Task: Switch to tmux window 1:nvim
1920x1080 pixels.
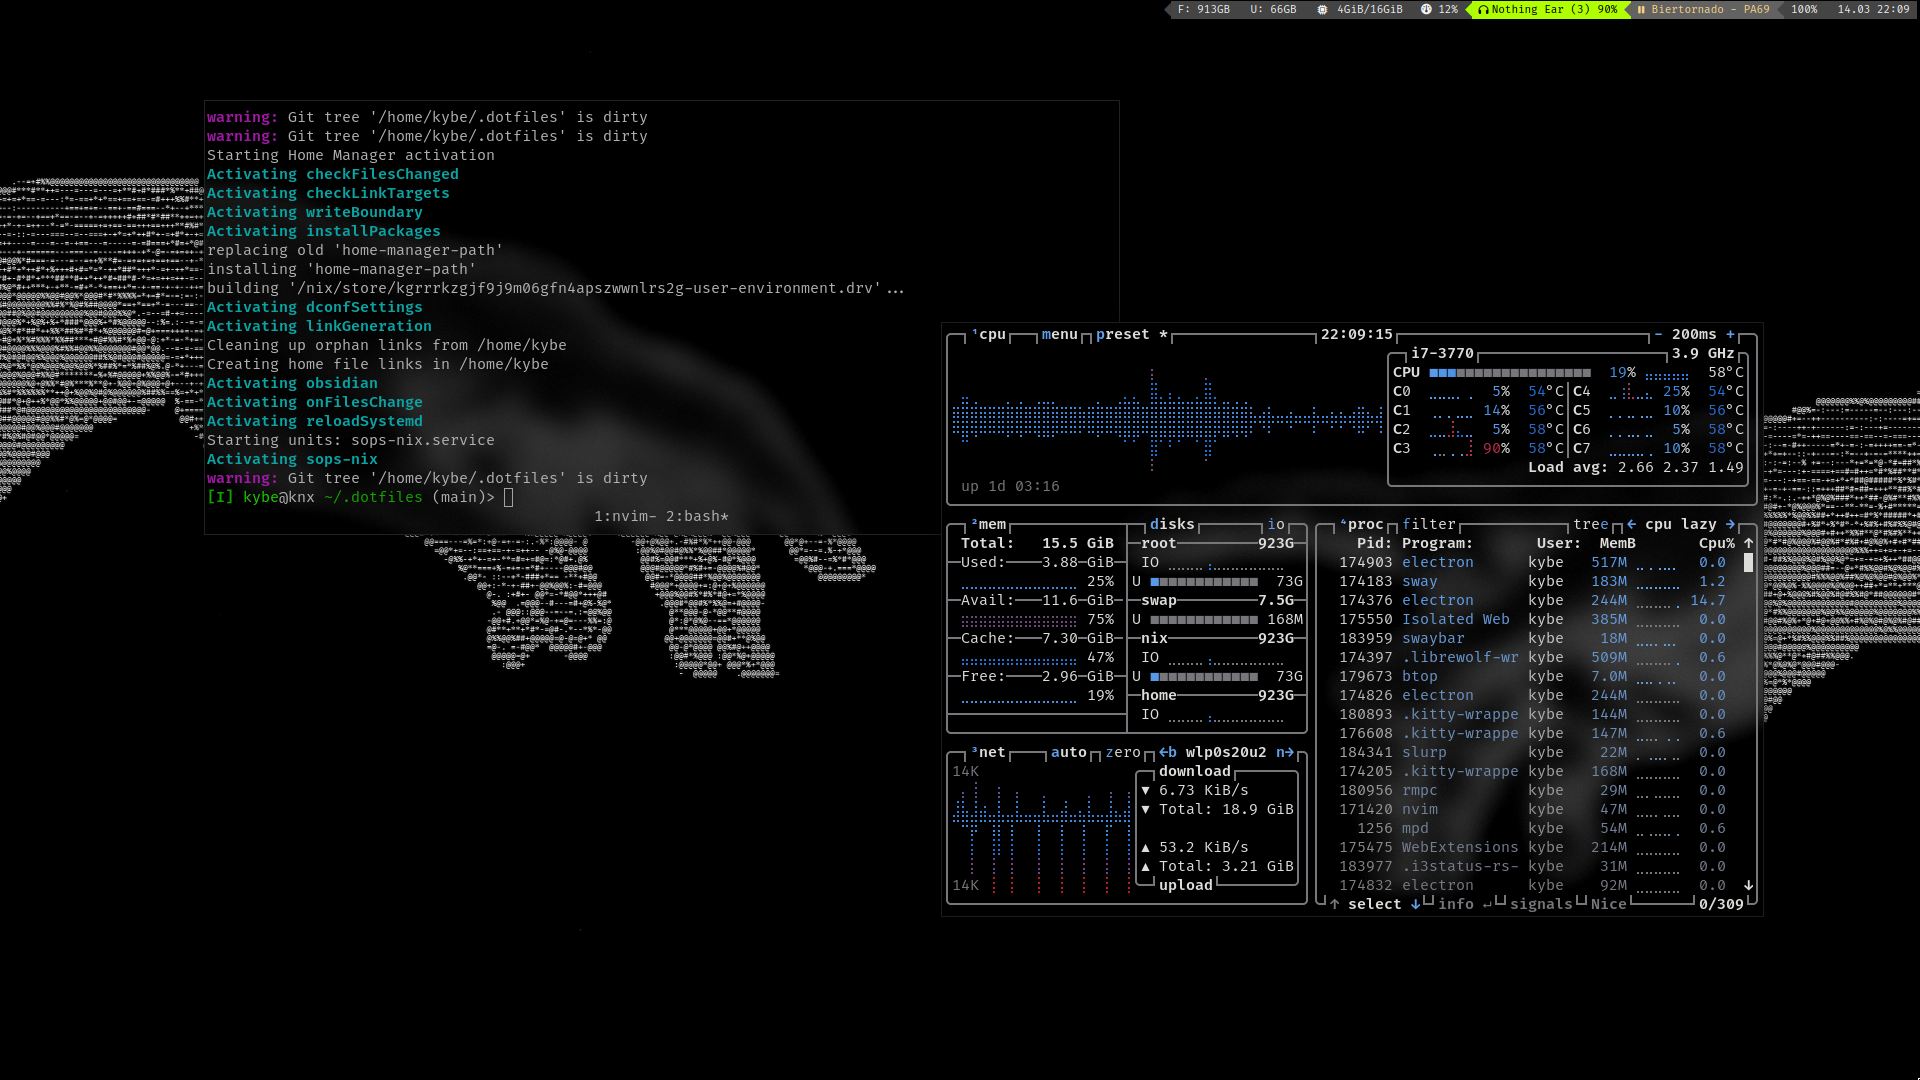Action: [x=624, y=516]
